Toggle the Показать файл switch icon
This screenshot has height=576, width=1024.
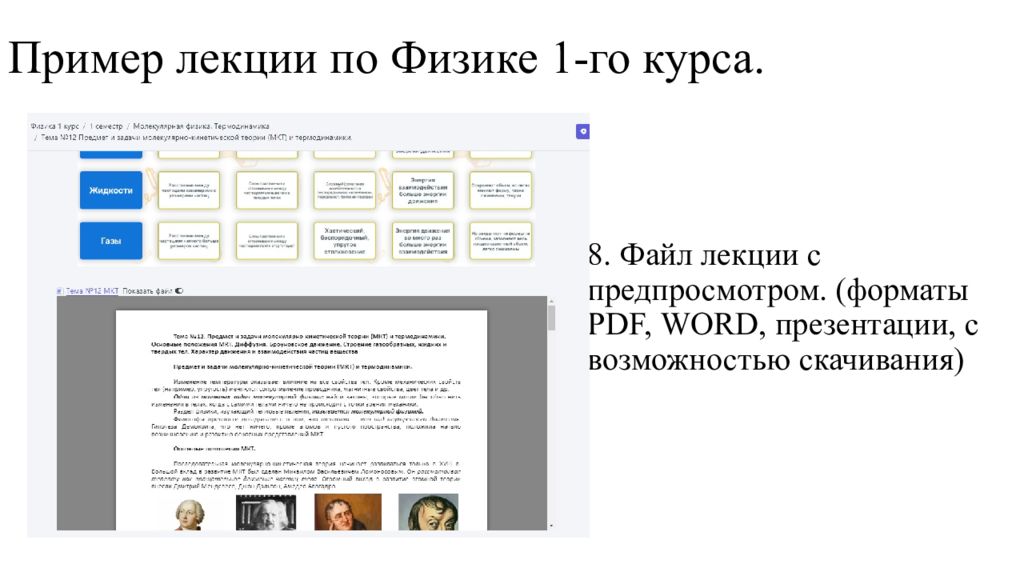pos(179,291)
